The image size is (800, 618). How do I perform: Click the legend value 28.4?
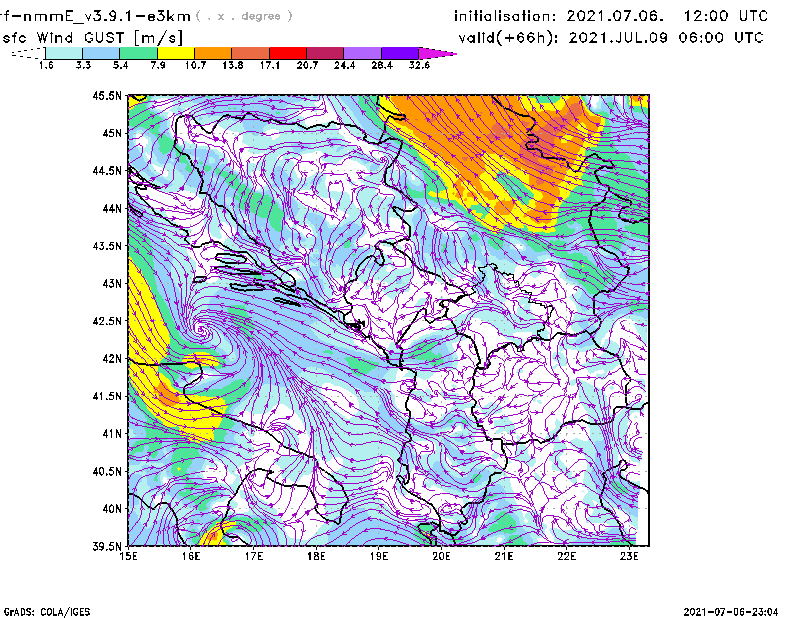[382, 65]
